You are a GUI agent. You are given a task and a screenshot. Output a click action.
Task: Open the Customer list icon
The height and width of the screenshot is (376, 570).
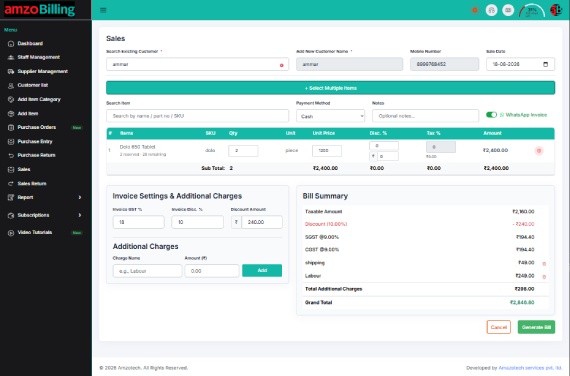[x=11, y=85]
